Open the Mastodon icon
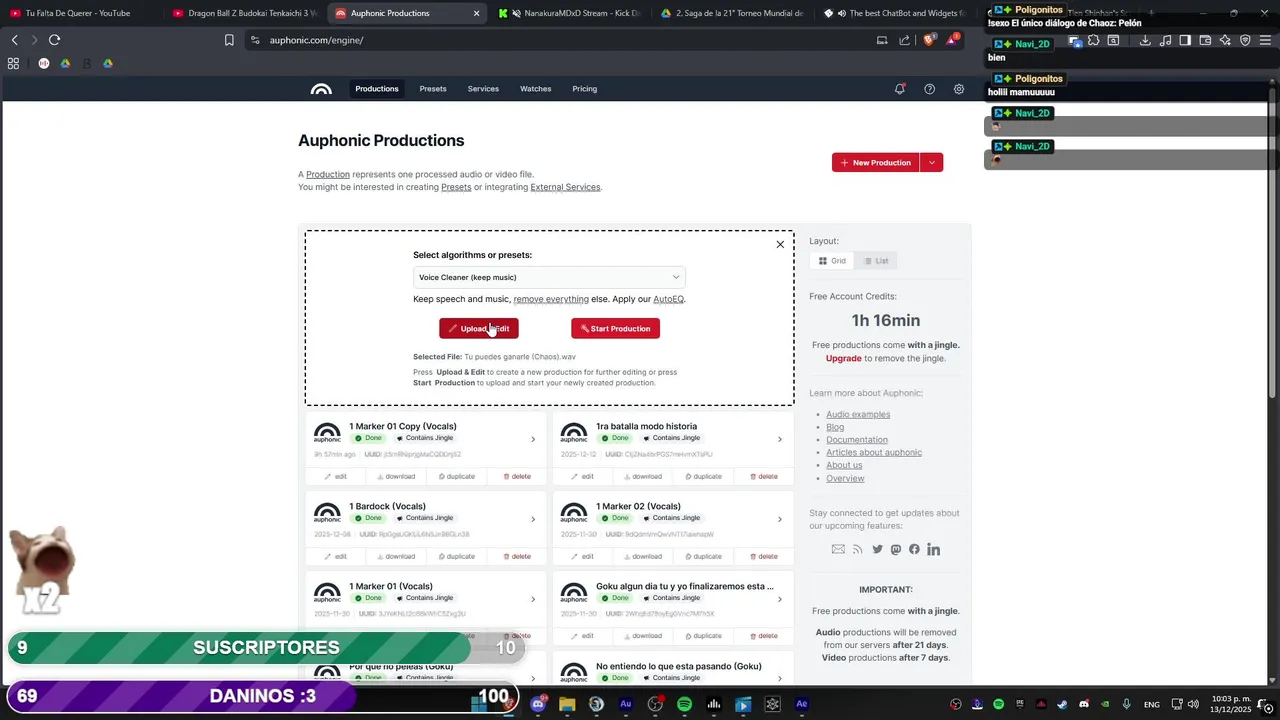This screenshot has width=1280, height=720. (896, 549)
